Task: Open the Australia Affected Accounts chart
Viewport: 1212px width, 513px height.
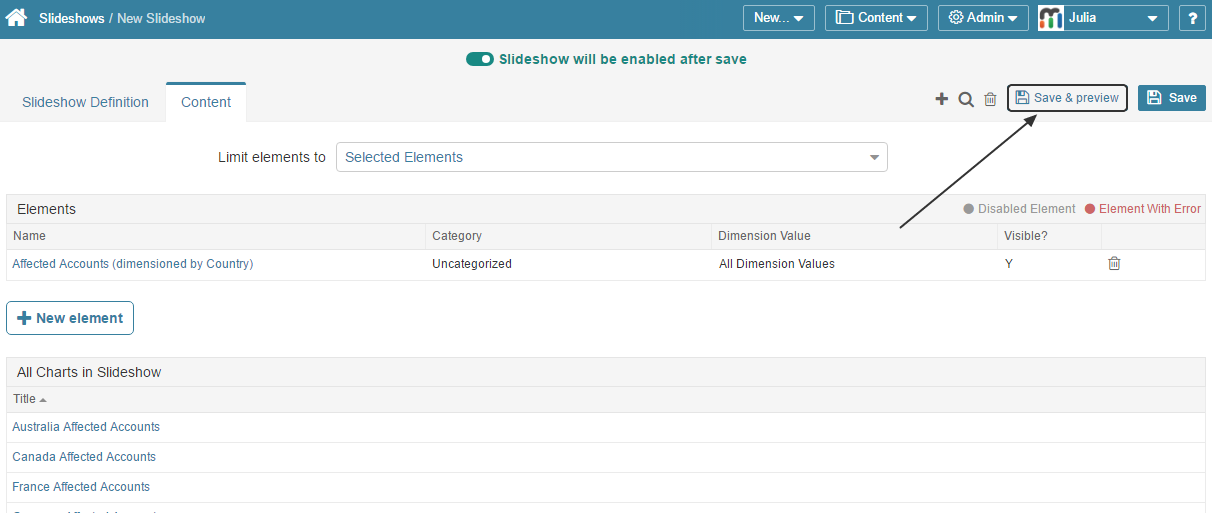Action: point(86,427)
